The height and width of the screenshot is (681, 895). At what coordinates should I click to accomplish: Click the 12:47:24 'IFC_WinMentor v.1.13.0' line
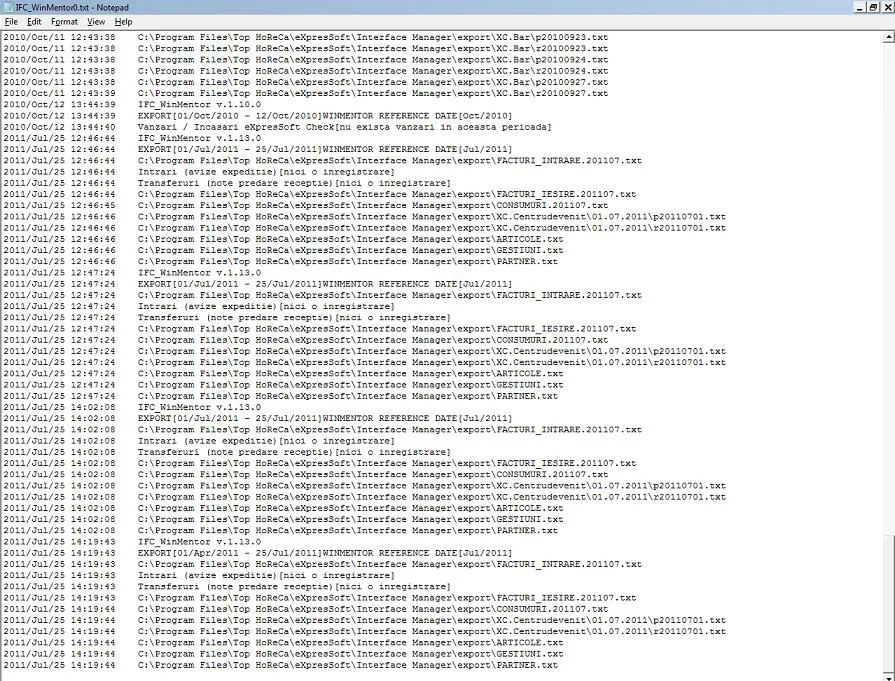point(132,273)
